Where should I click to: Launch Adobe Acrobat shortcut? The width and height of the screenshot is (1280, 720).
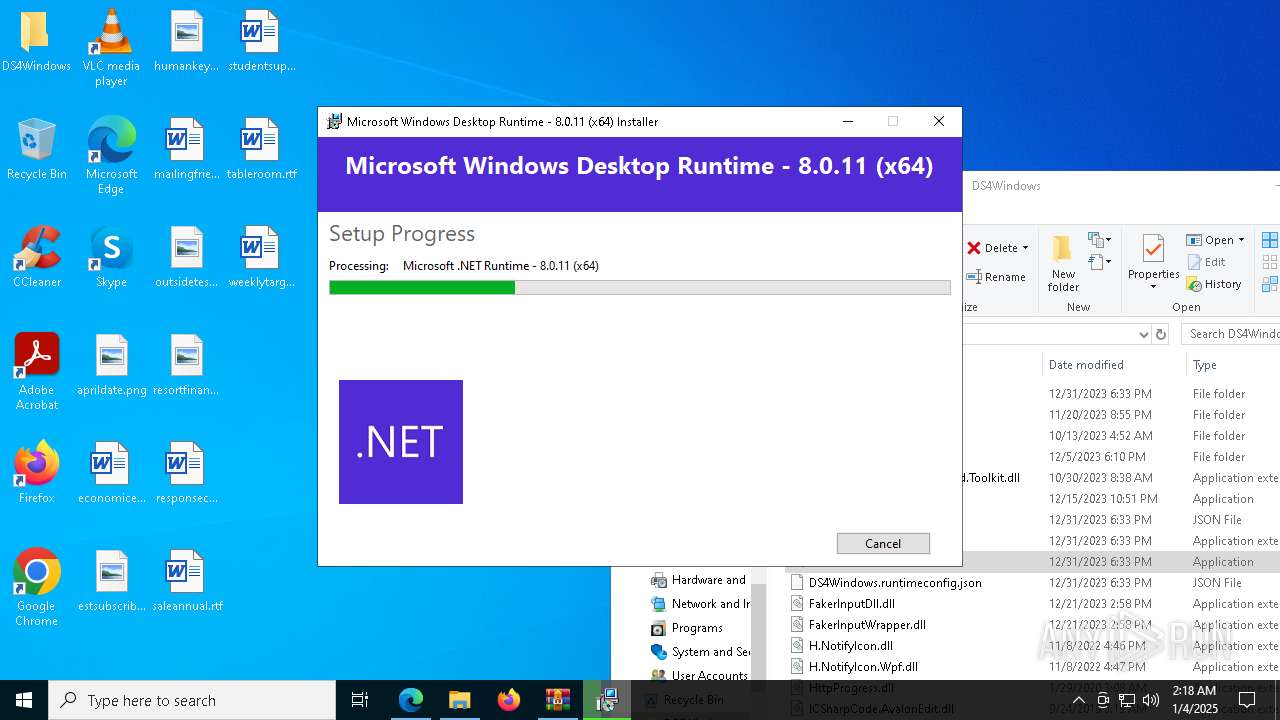coord(36,372)
